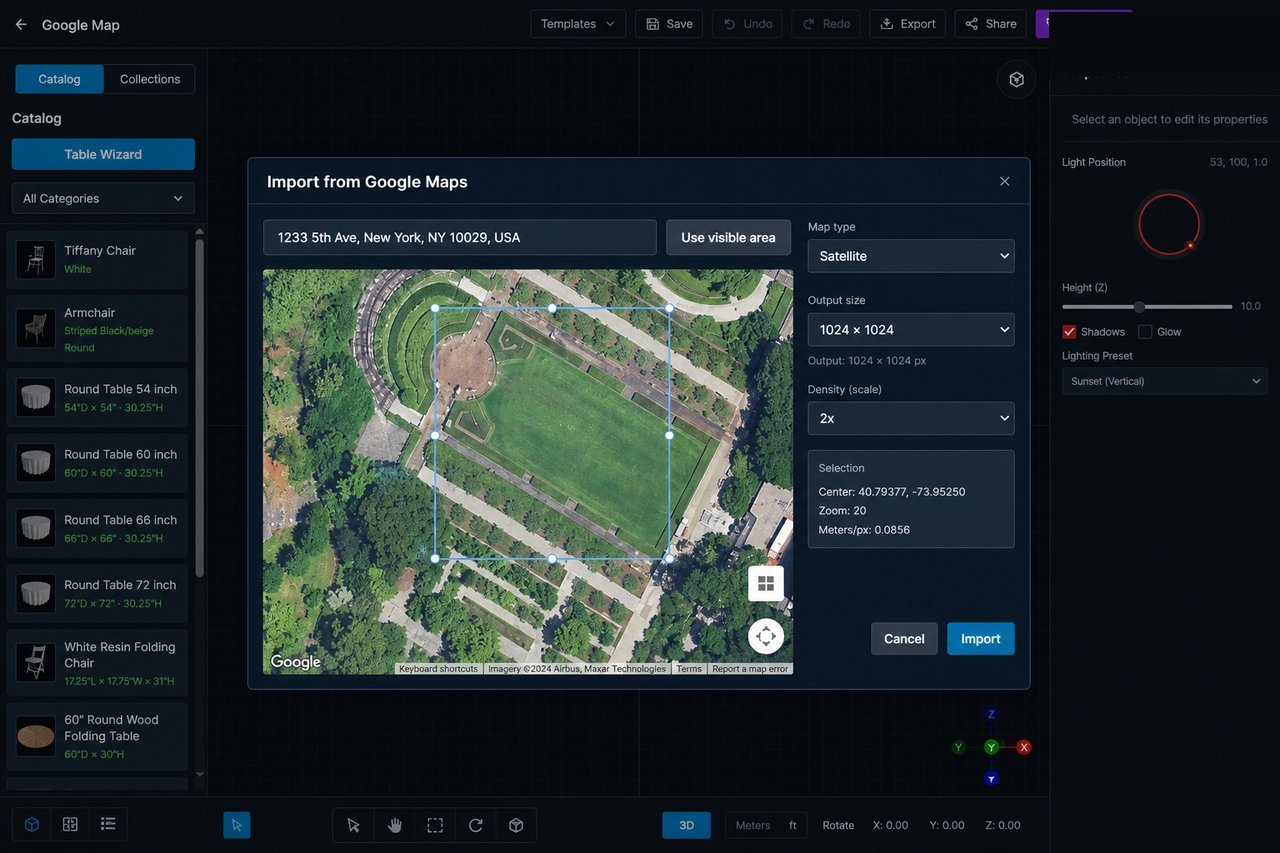The image size is (1280, 853).
Task: Select the White Resin Folding Chair item
Action: coord(97,663)
